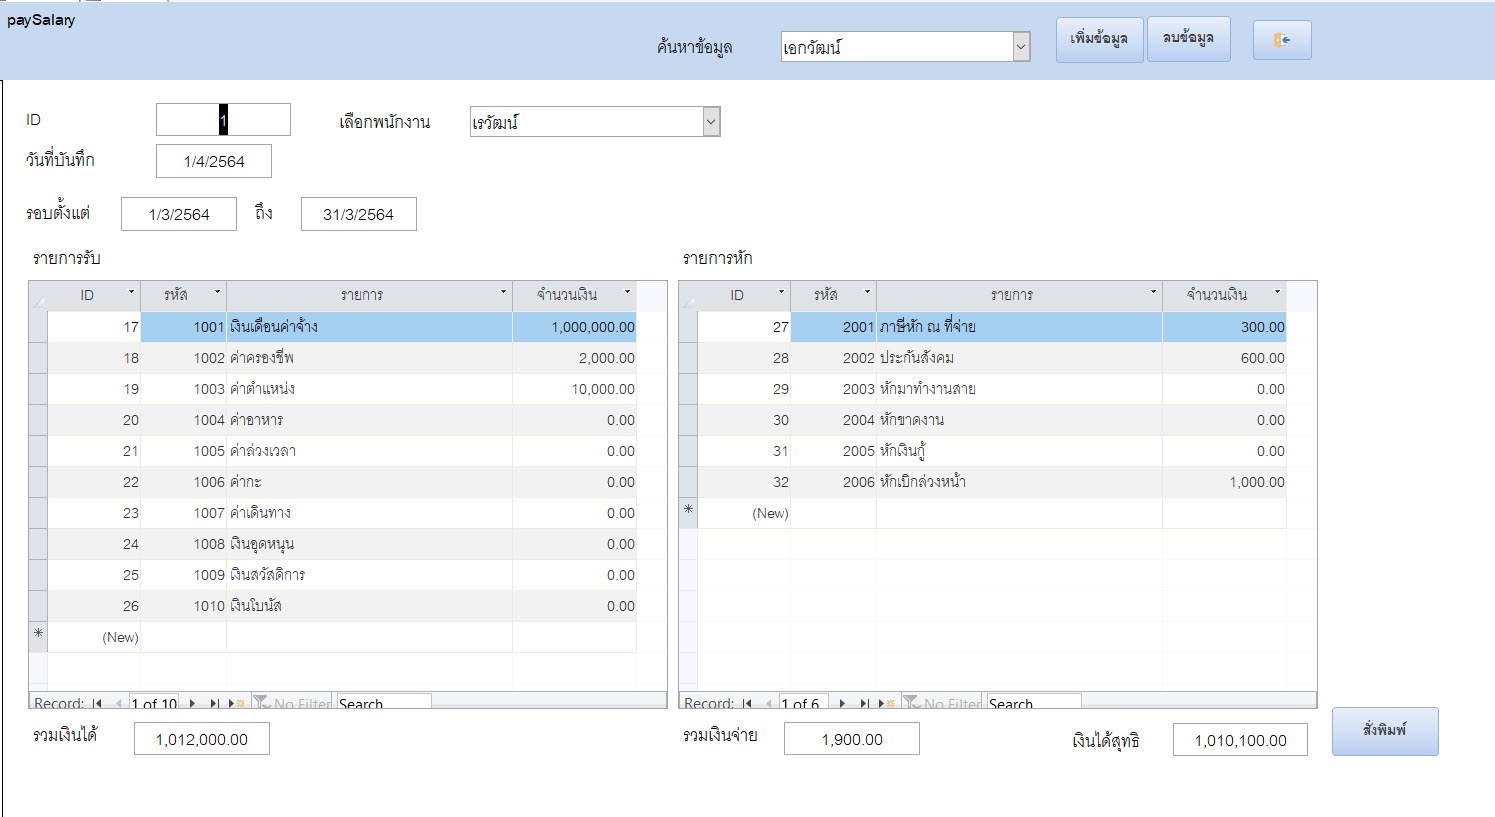Go to last record in รายการรับ navigator
This screenshot has width=1495, height=817.
pos(214,704)
